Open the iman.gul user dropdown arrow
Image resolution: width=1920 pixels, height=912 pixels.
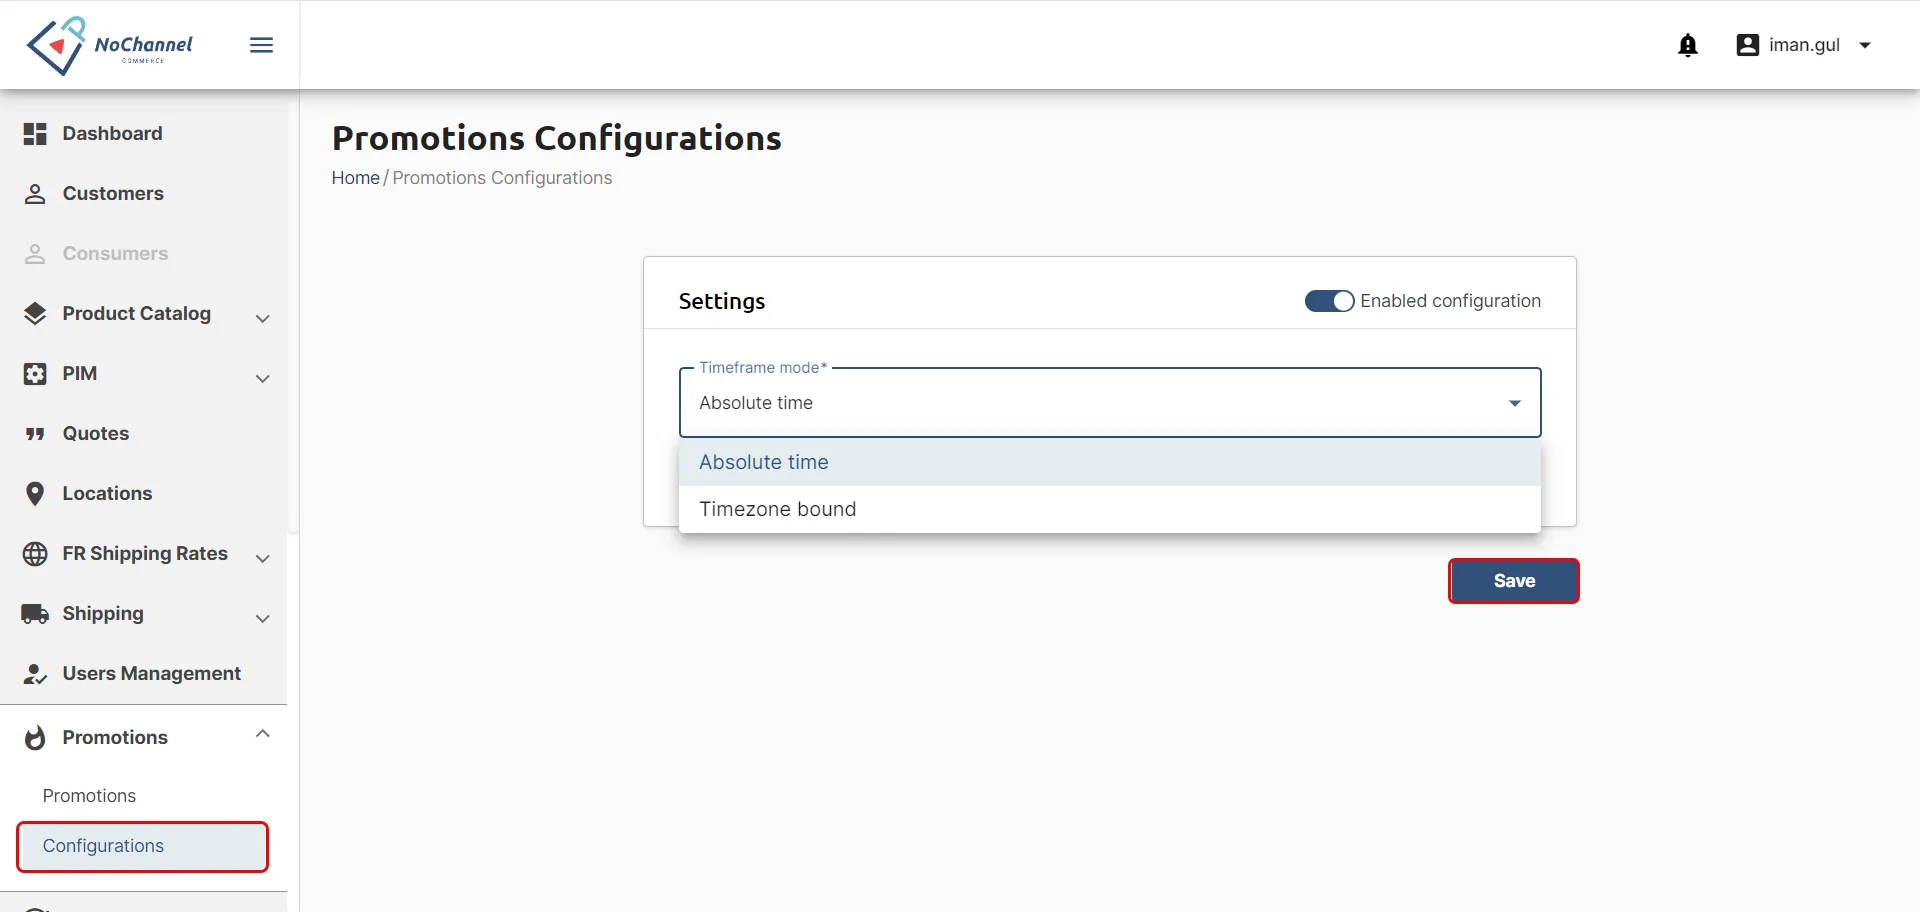[1865, 45]
